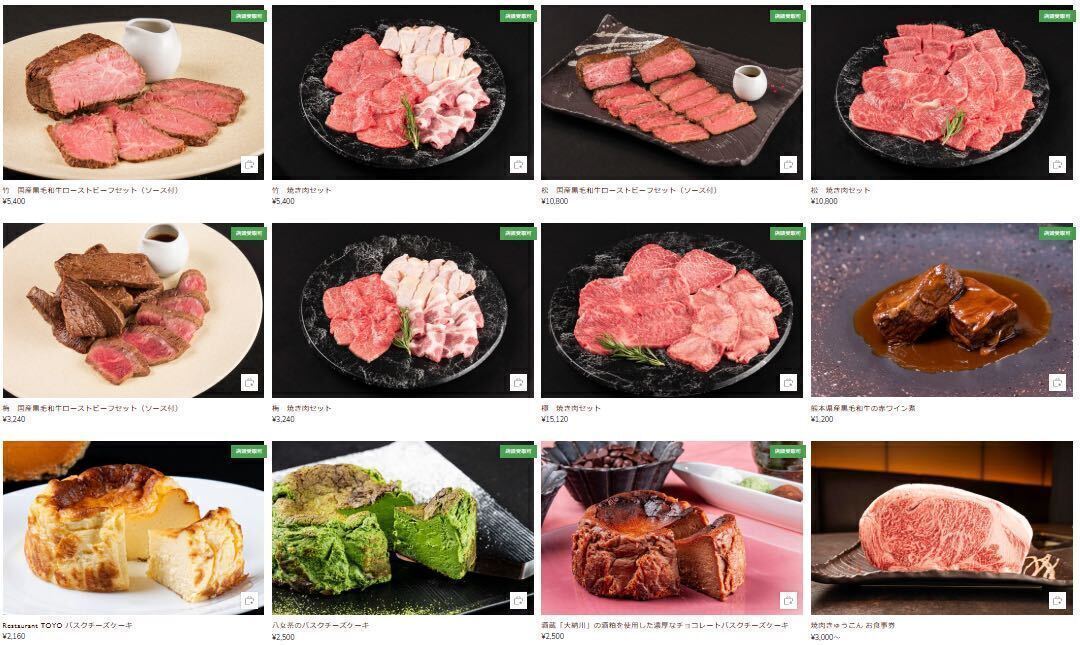Screen dimensions: 1080x645
Task: Click the cart icon on marbled beef meal ticket
Action: (x=1057, y=600)
